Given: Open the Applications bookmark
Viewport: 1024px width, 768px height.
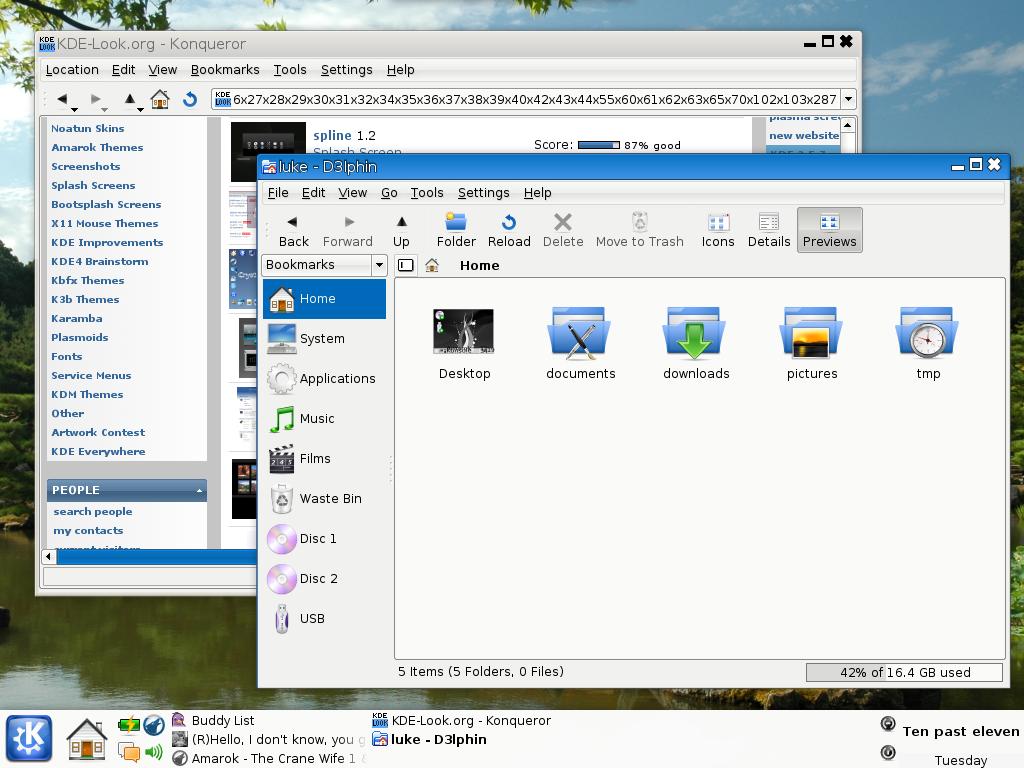Looking at the screenshot, I should [x=325, y=379].
